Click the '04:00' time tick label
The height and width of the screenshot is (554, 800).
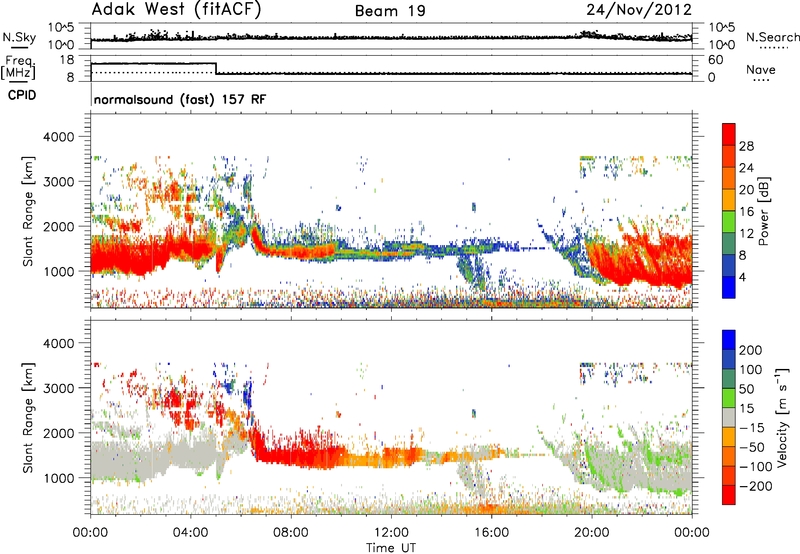point(191,533)
